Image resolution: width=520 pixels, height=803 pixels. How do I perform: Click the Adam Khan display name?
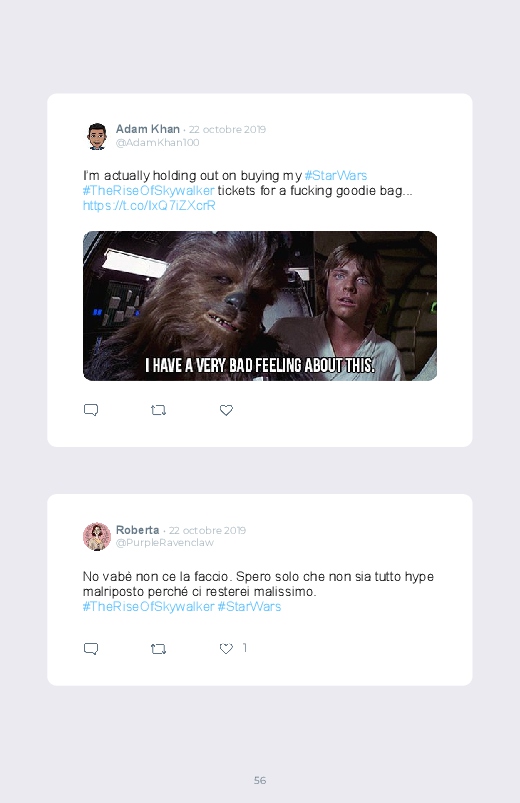point(148,129)
